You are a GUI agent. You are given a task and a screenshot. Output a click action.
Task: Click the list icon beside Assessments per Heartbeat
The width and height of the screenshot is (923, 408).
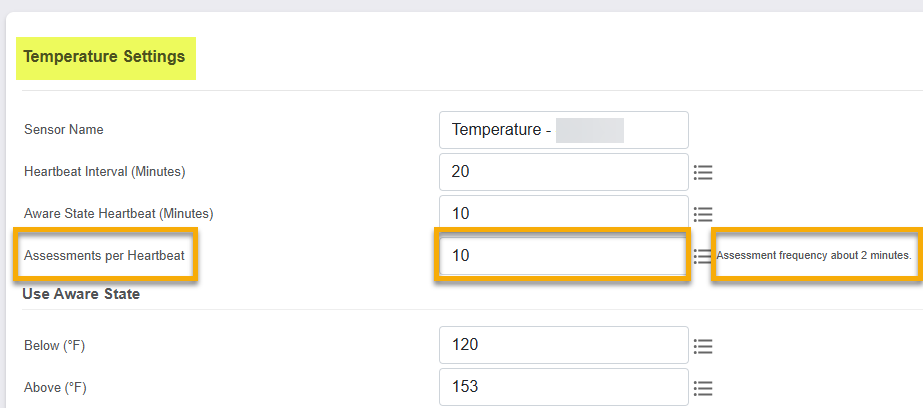pos(703,256)
